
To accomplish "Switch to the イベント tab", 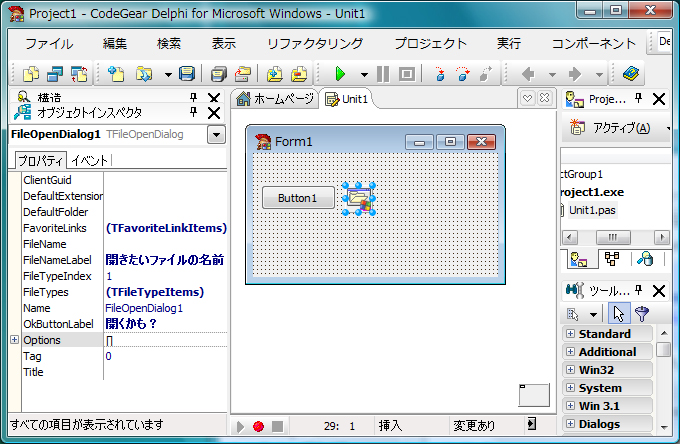I will point(89,161).
